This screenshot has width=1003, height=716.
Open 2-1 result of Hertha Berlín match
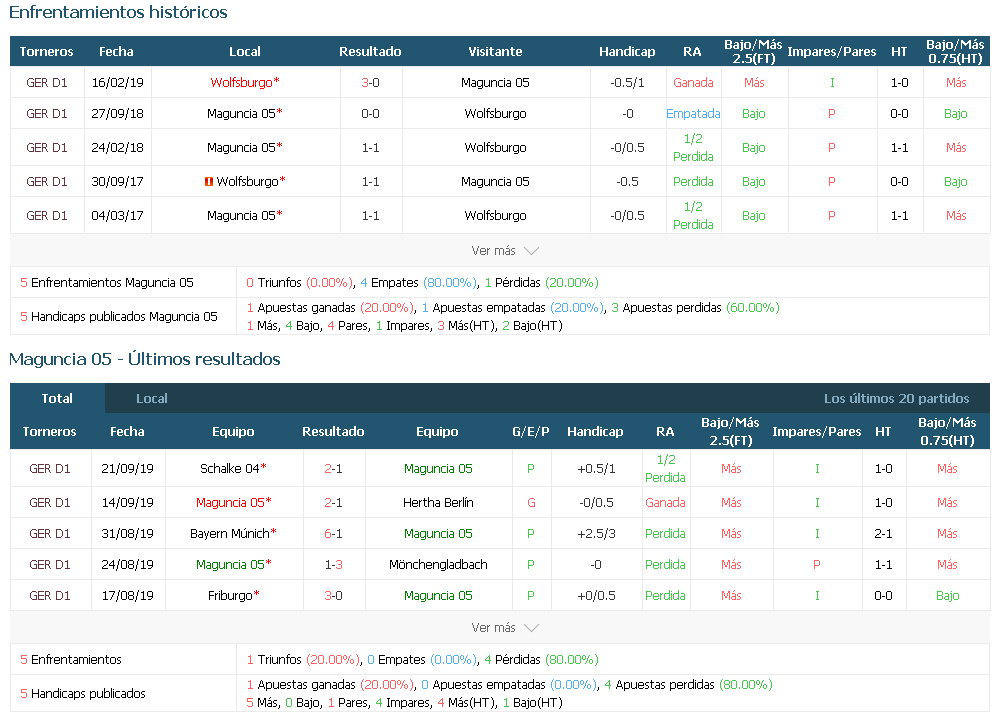[x=333, y=503]
